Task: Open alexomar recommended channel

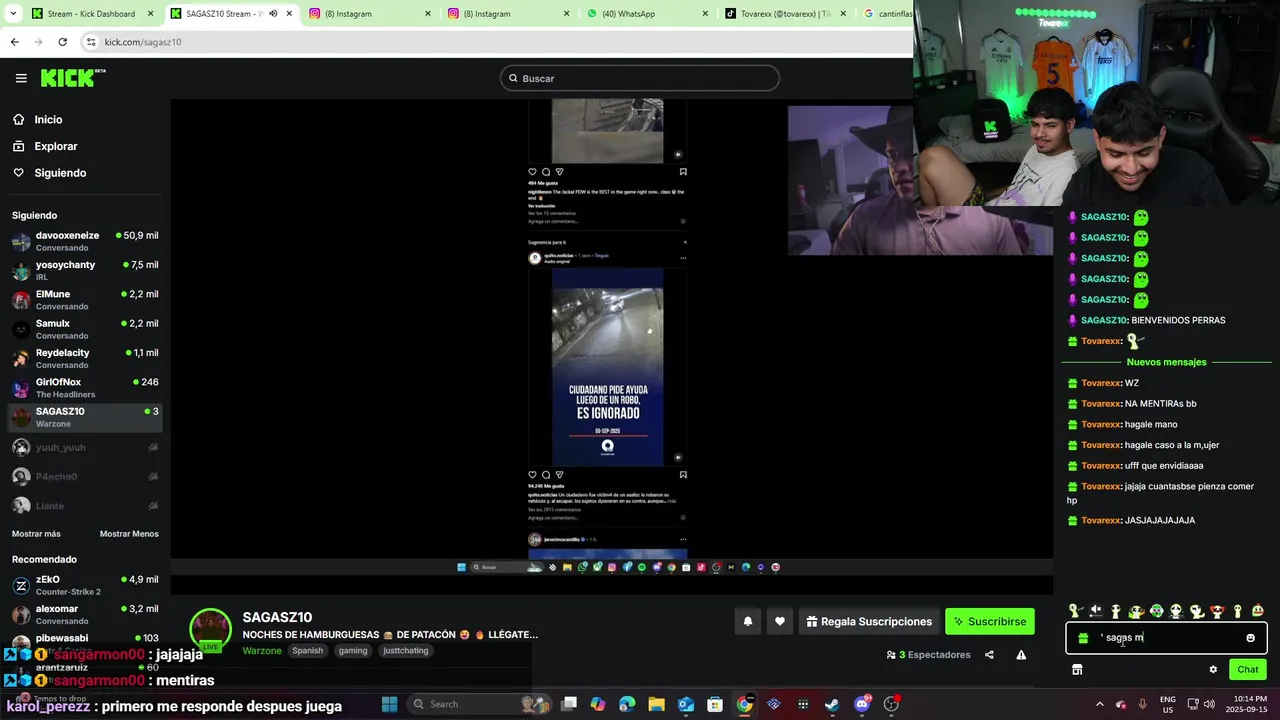Action: pos(85,614)
